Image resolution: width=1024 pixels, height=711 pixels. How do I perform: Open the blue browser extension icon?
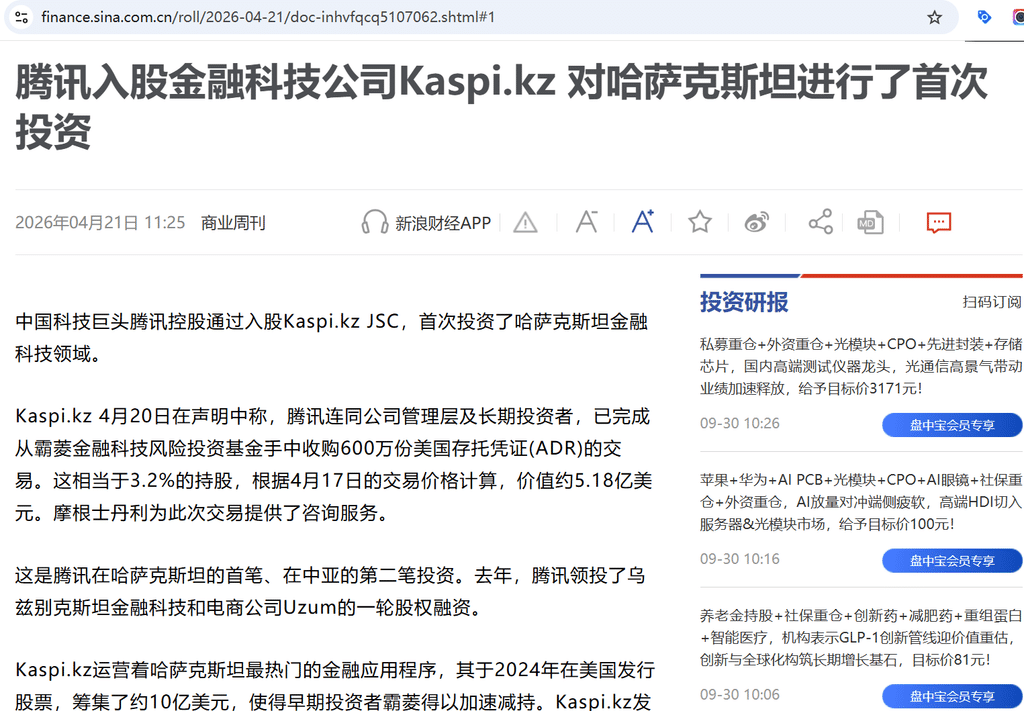[984, 17]
